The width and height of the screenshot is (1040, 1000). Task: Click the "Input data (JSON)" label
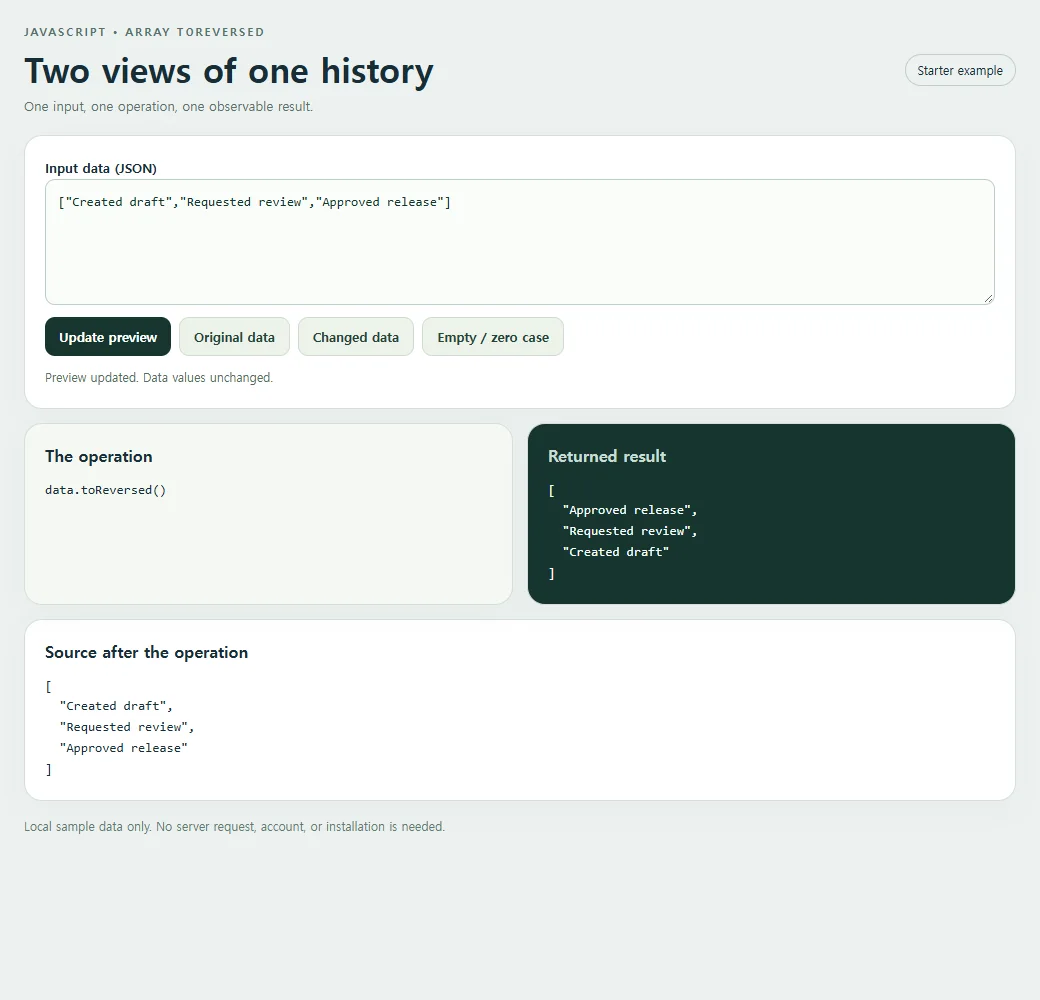coord(101,168)
